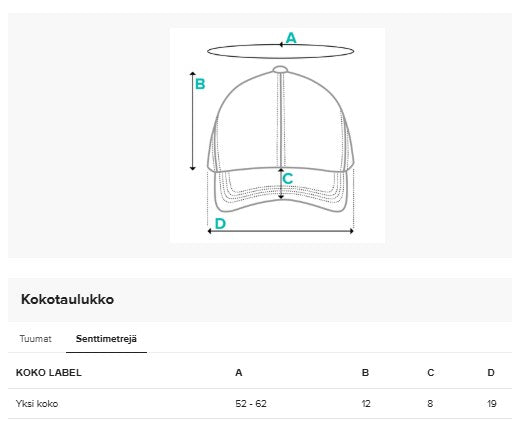
Task: Click the cap diagram image
Action: pos(278,135)
